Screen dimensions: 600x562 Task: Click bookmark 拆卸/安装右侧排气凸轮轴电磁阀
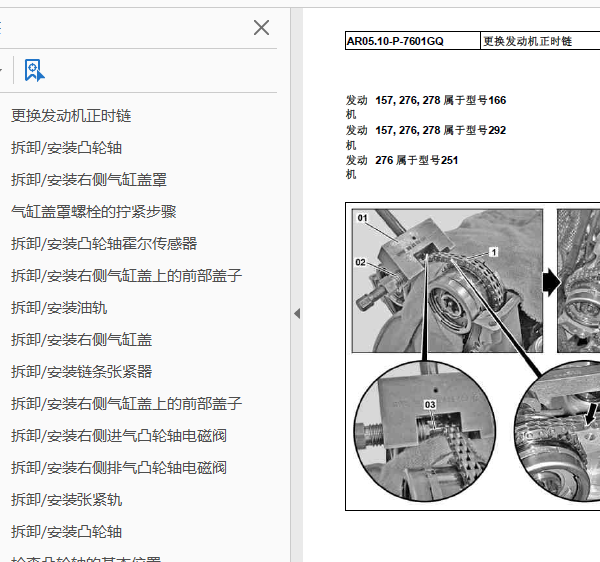tap(118, 468)
